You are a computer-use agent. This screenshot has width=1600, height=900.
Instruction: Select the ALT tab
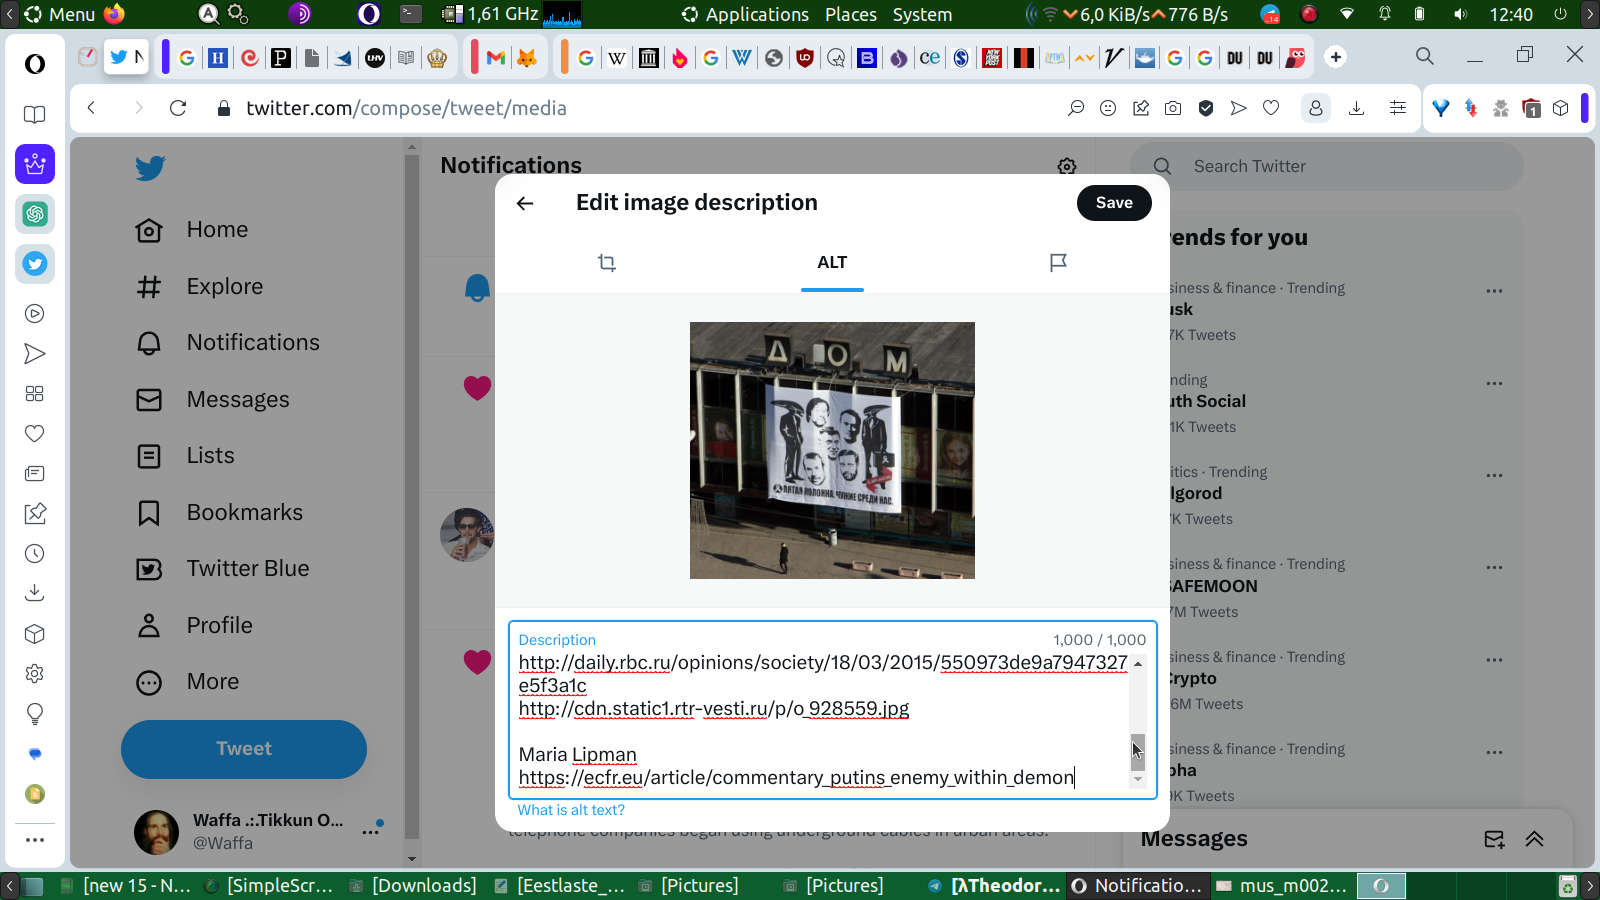click(832, 262)
